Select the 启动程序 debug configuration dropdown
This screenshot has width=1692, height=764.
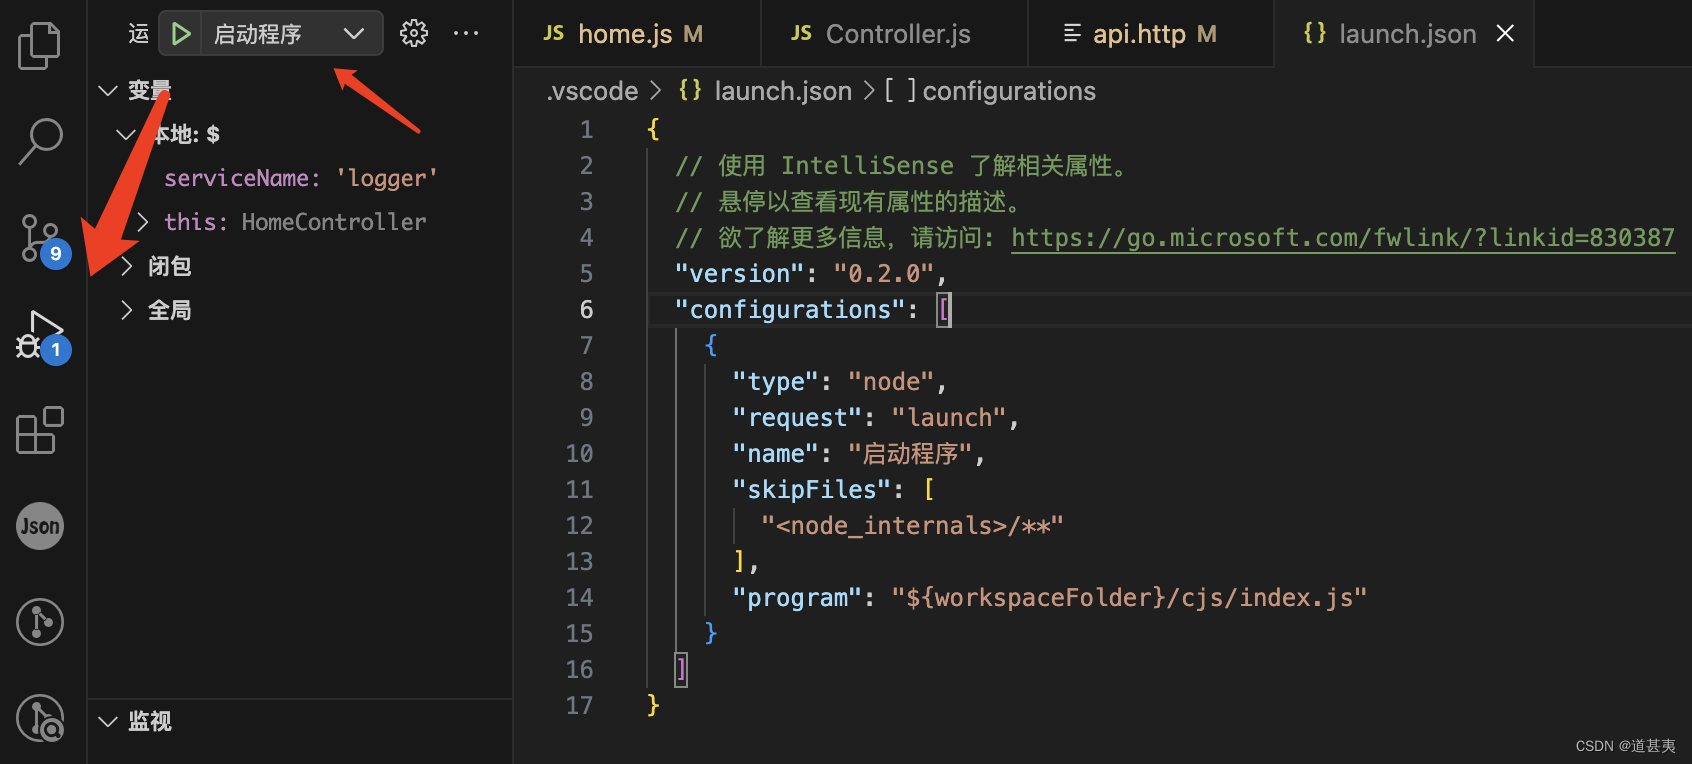pyautogui.click(x=290, y=34)
